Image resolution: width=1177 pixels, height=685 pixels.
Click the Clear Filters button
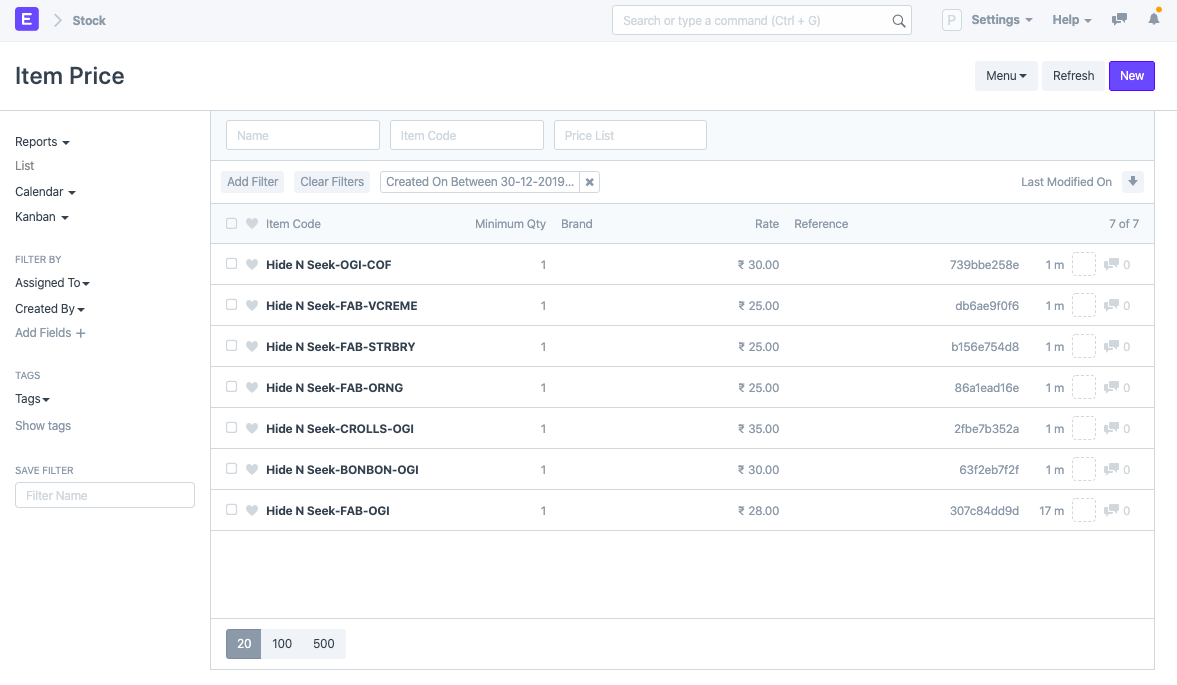click(332, 182)
